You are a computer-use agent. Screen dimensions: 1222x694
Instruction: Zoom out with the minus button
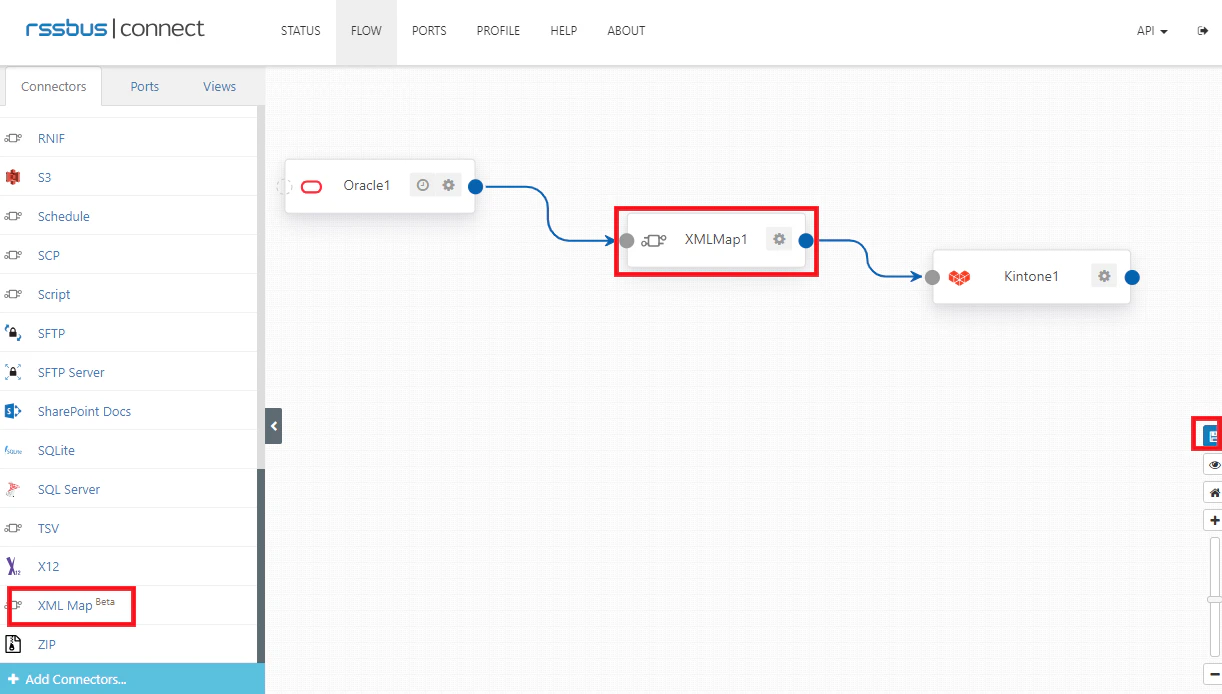pos(1213,675)
